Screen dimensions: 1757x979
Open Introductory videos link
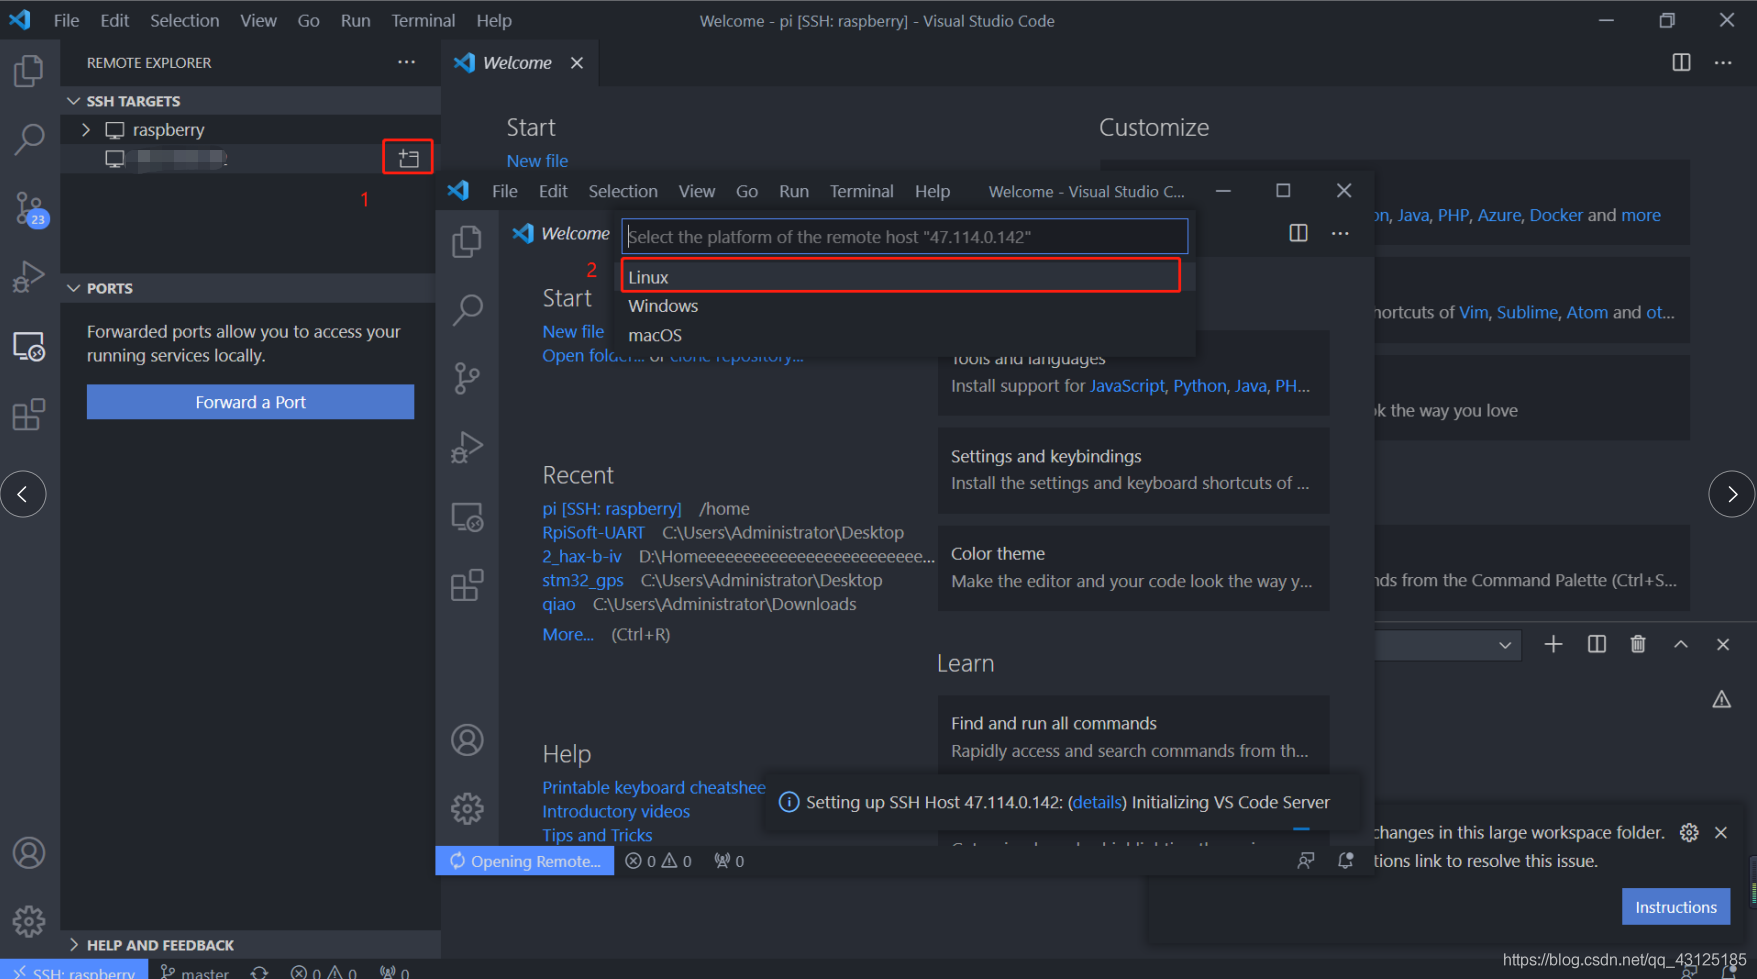pyautogui.click(x=616, y=811)
